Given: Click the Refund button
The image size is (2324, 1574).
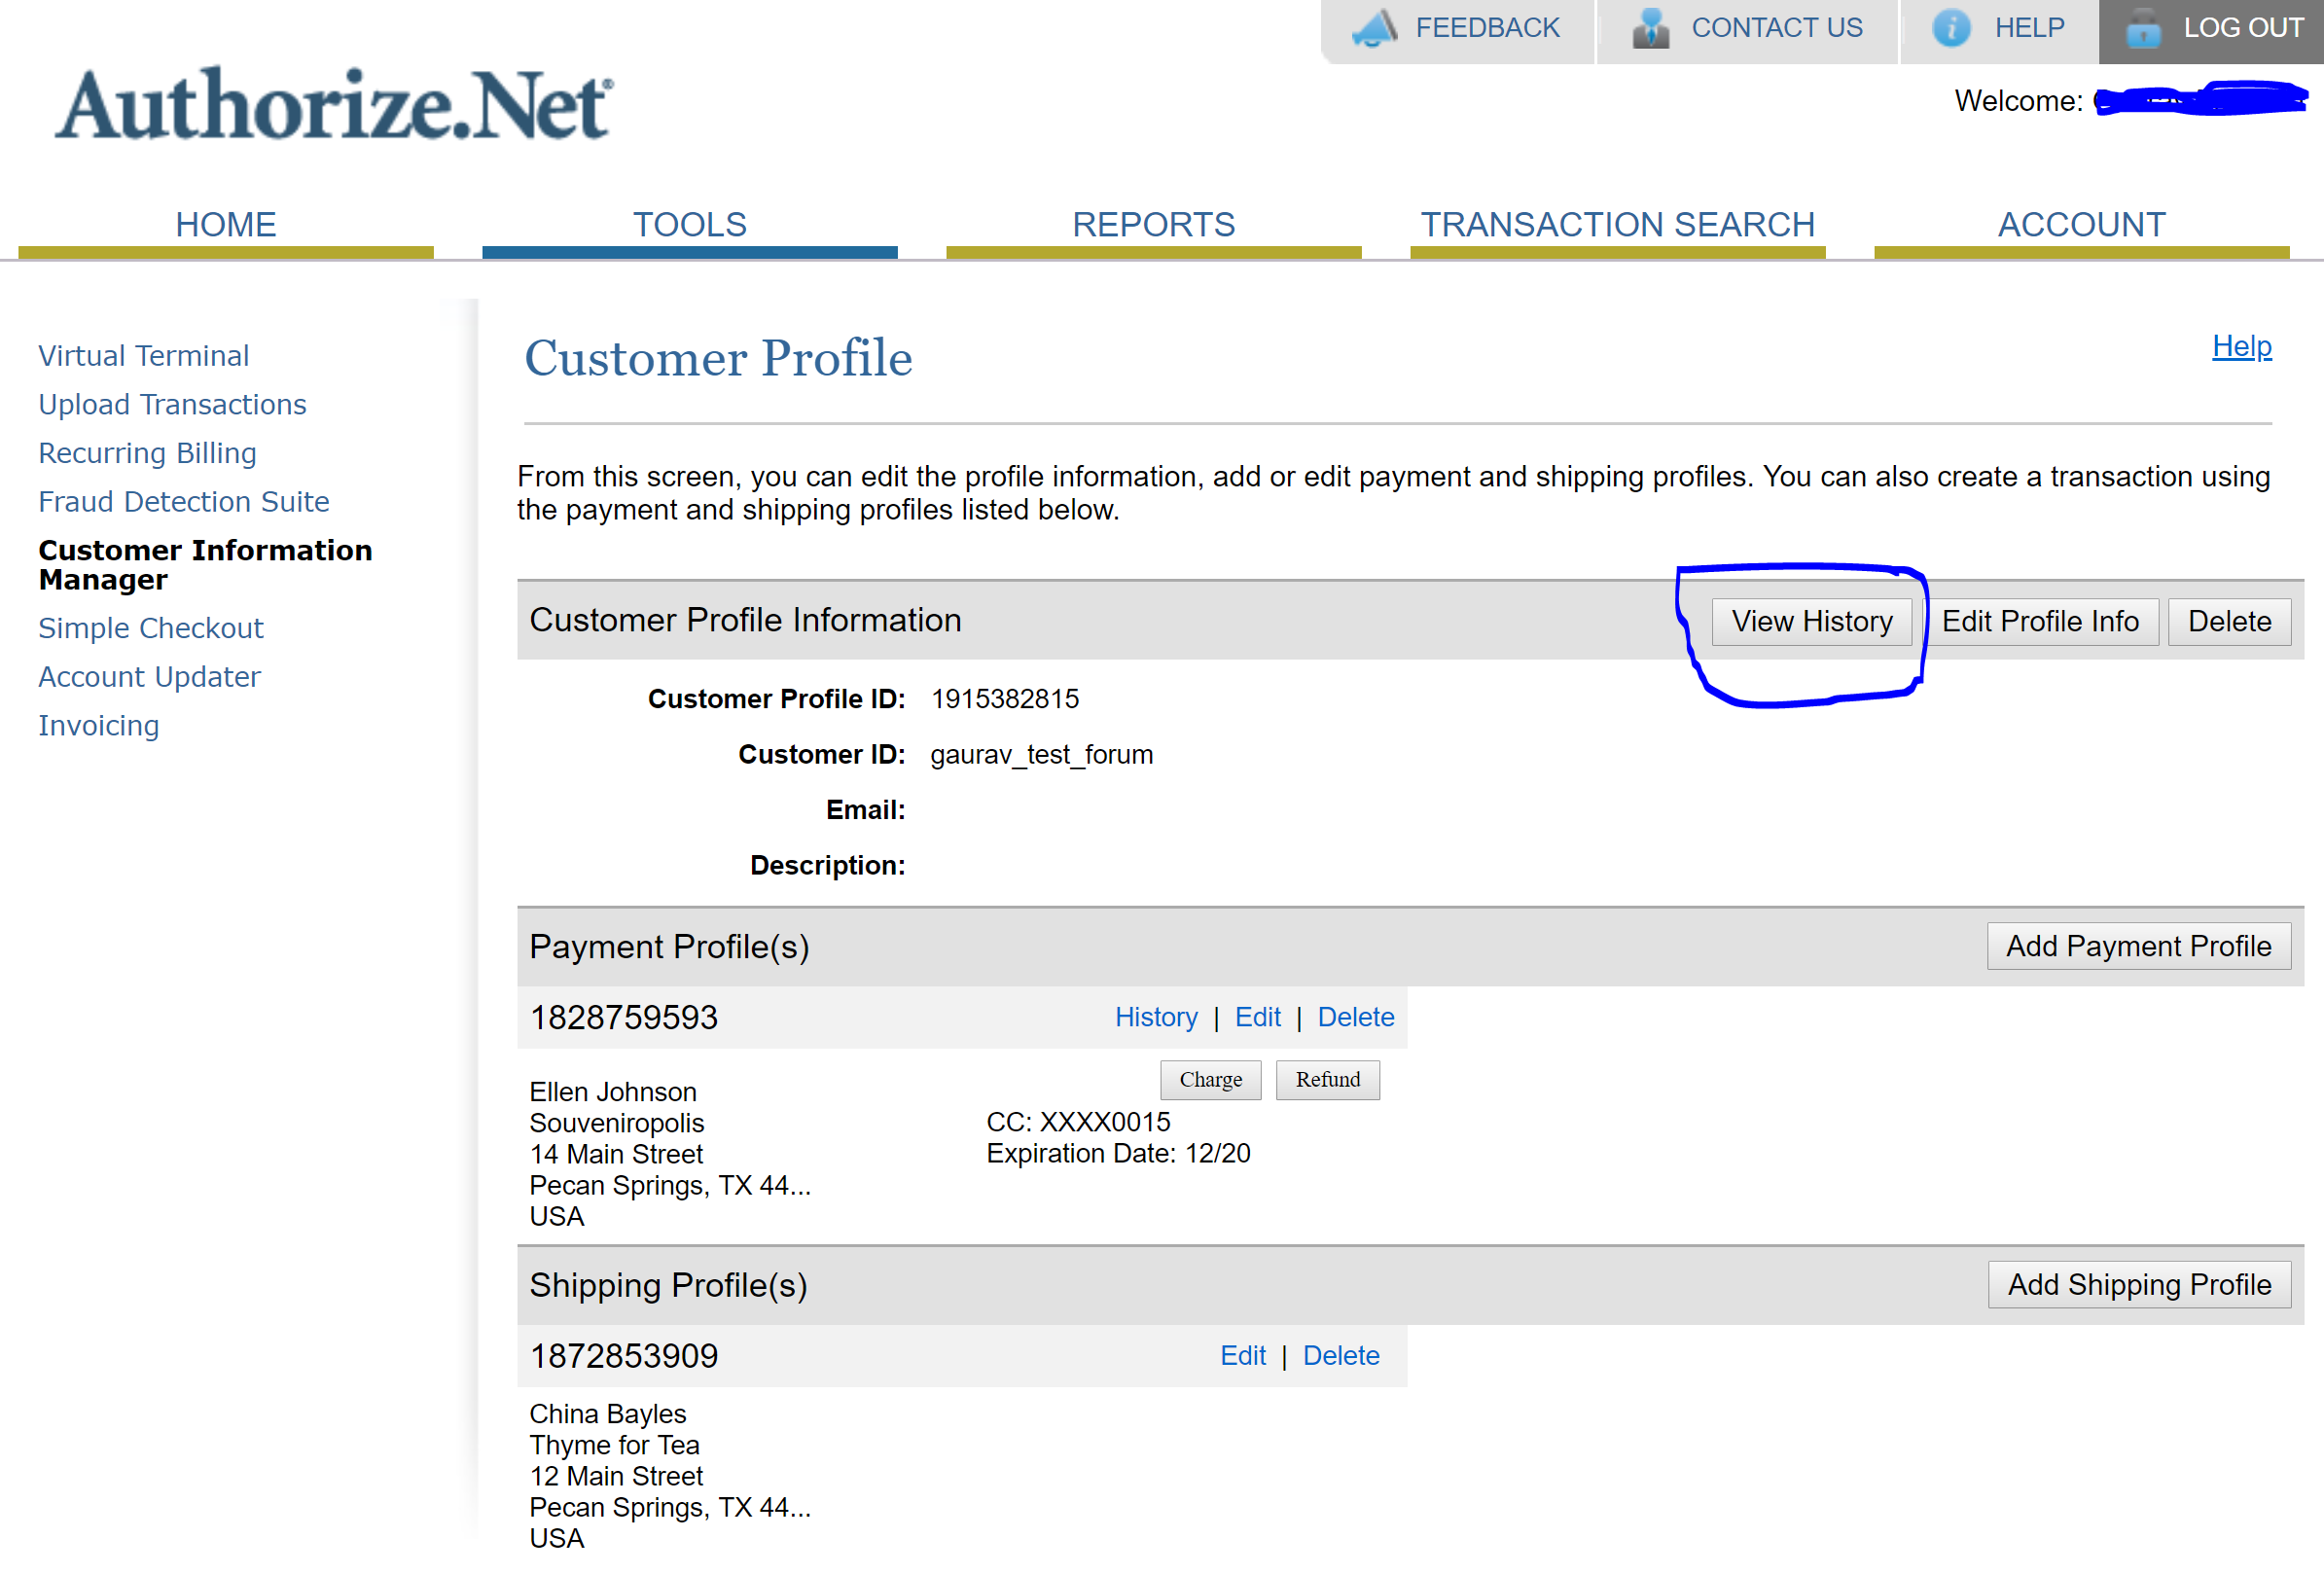Looking at the screenshot, I should click(x=1327, y=1080).
